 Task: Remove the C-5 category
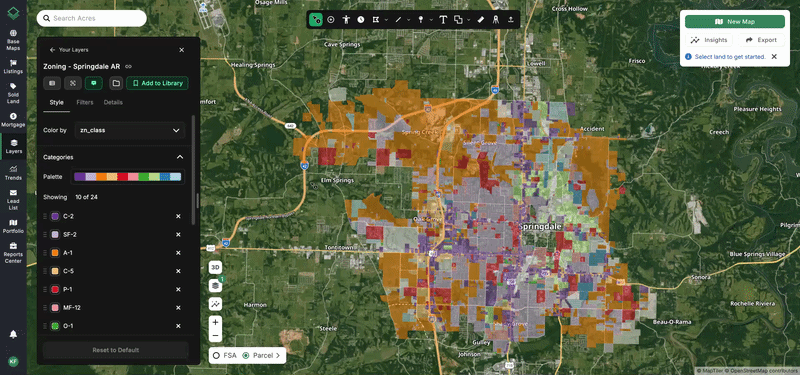178,271
